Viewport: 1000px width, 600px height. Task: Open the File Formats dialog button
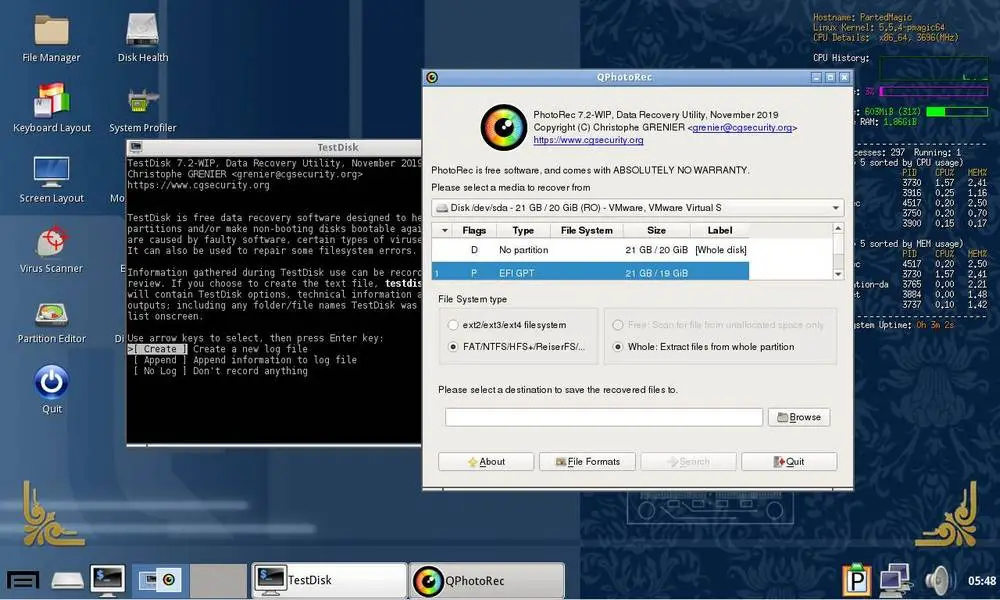pyautogui.click(x=587, y=462)
